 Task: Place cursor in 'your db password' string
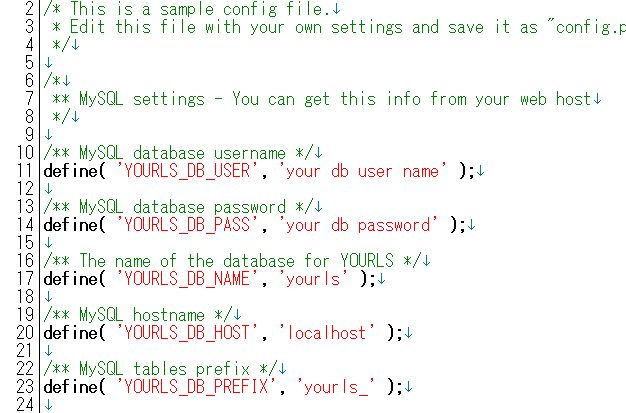point(358,225)
